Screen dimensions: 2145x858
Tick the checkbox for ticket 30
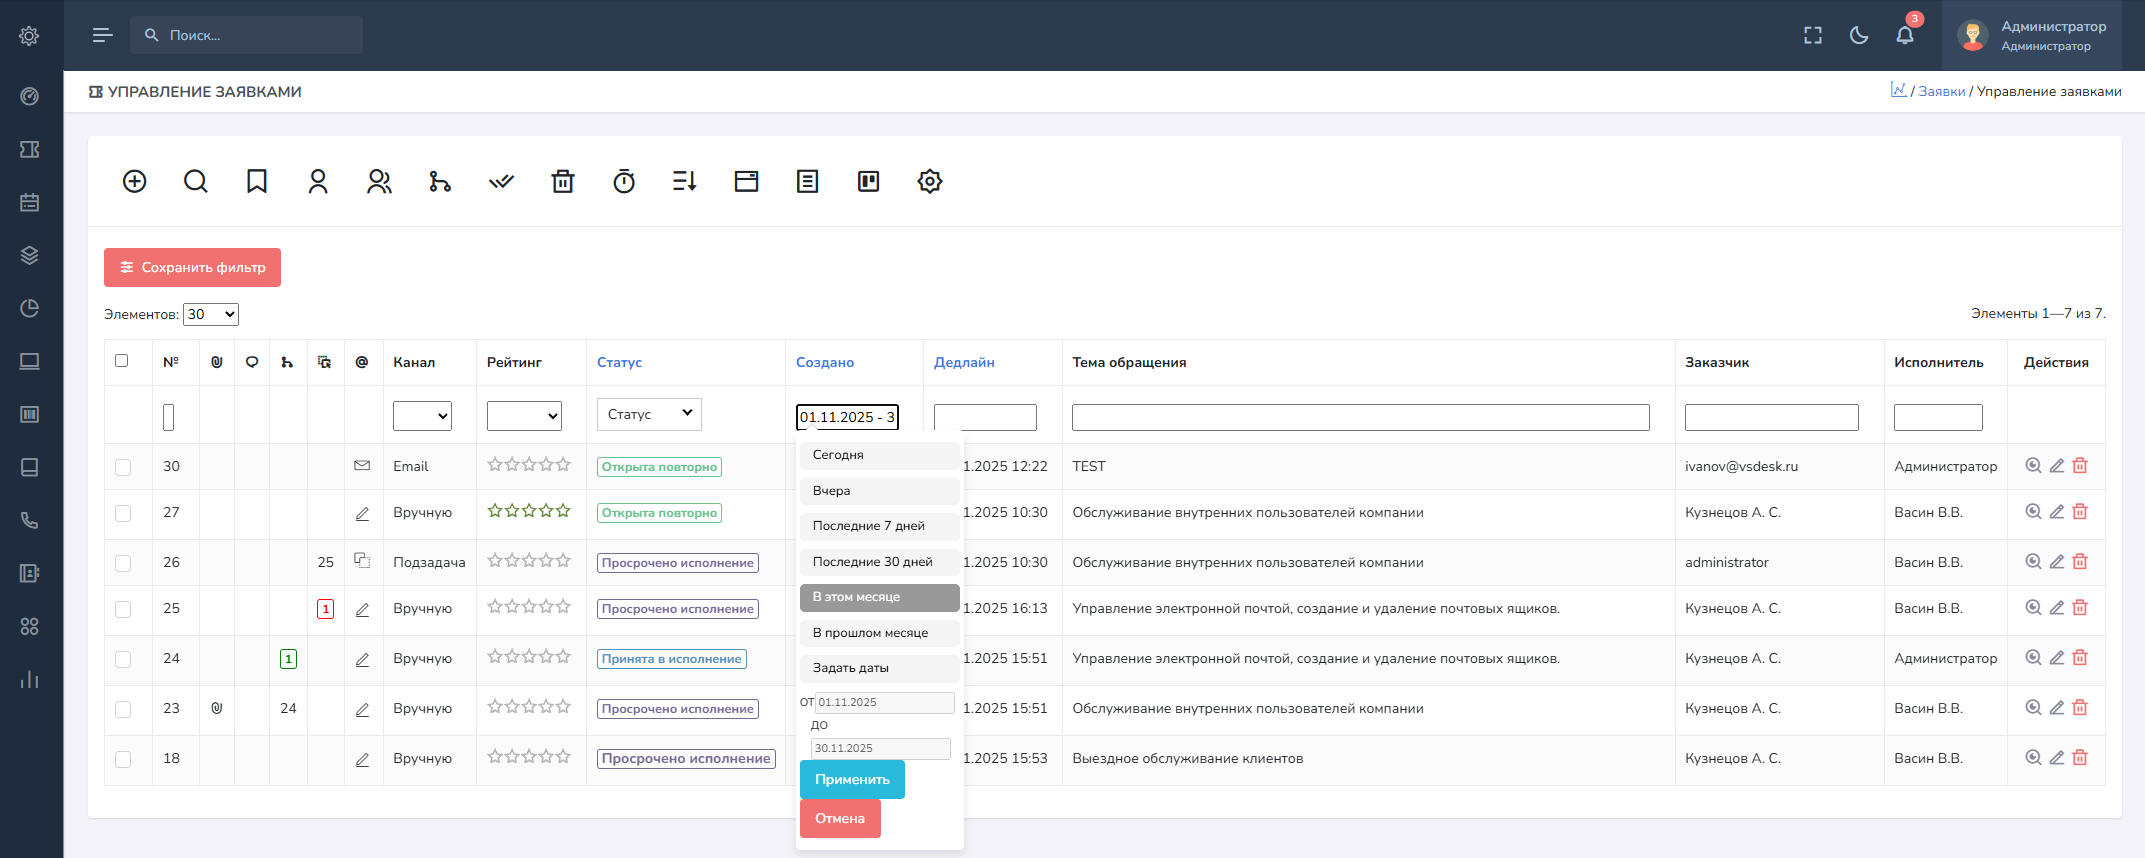point(123,467)
